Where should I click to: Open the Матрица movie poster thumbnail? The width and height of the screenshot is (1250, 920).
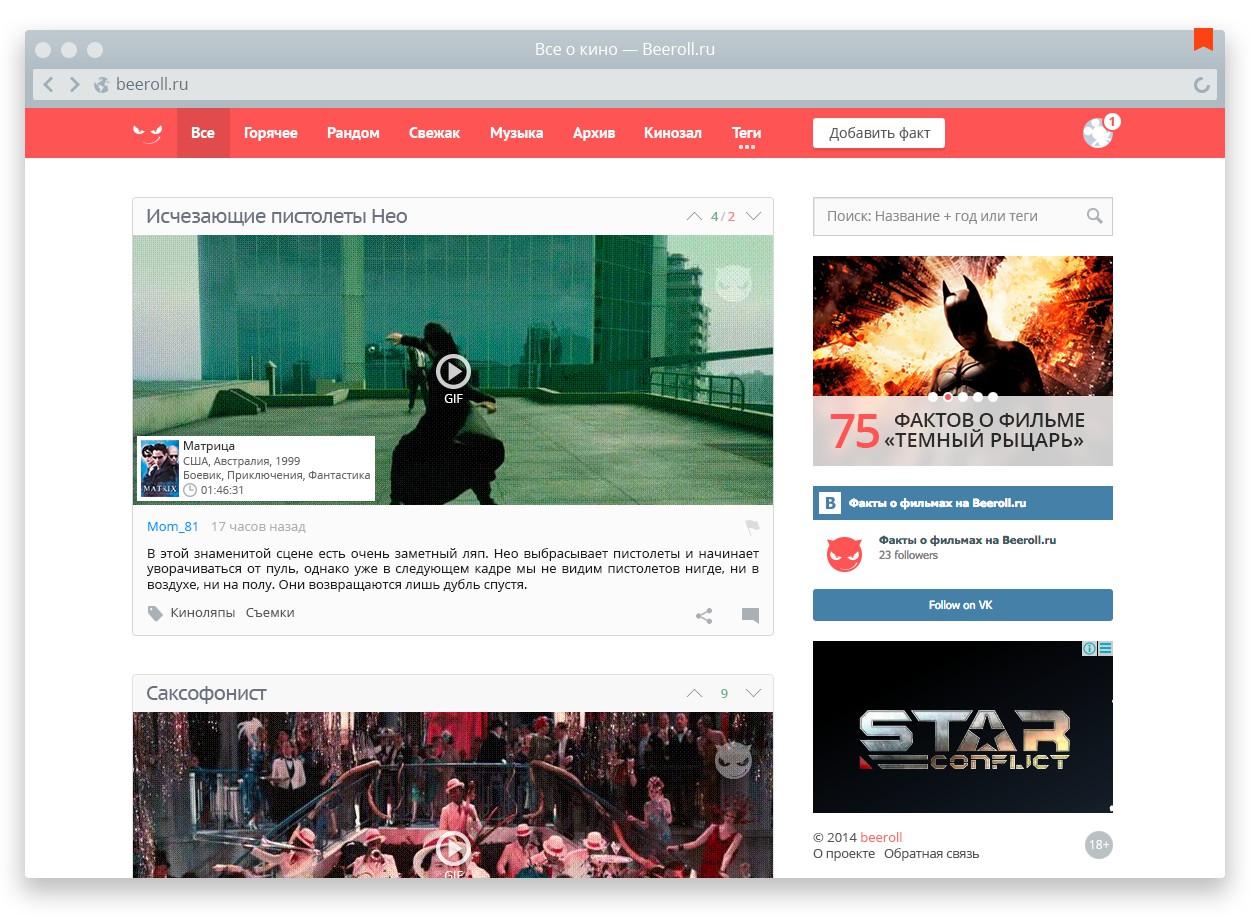point(160,468)
